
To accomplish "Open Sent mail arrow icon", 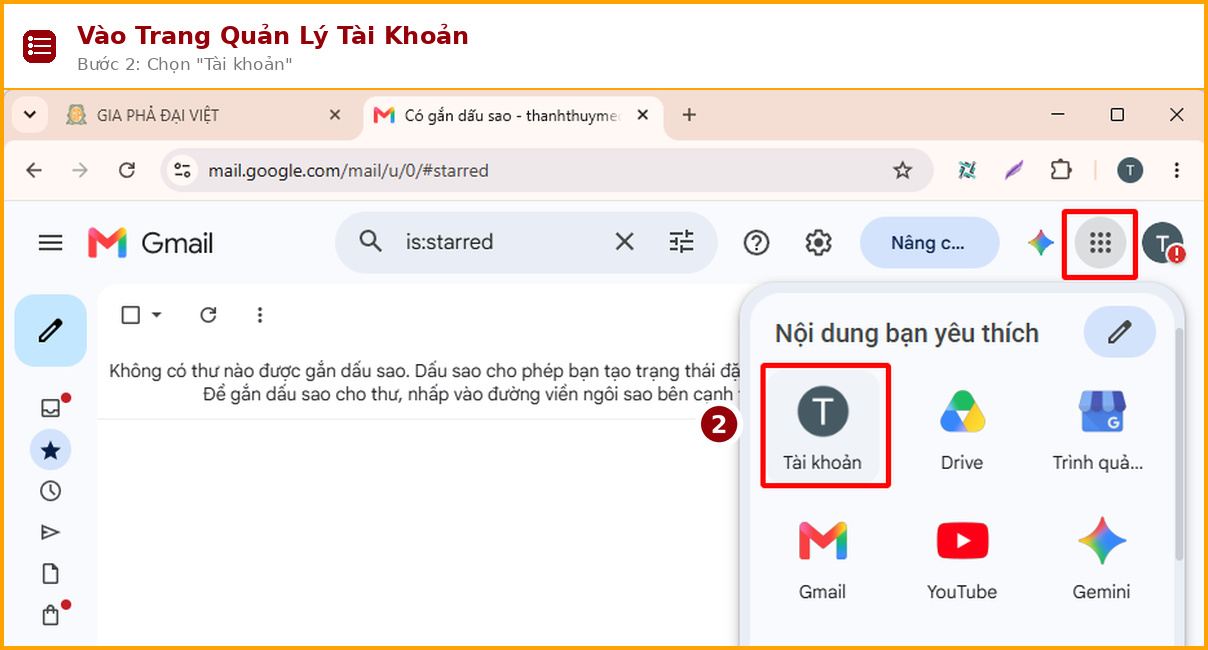I will tap(50, 532).
